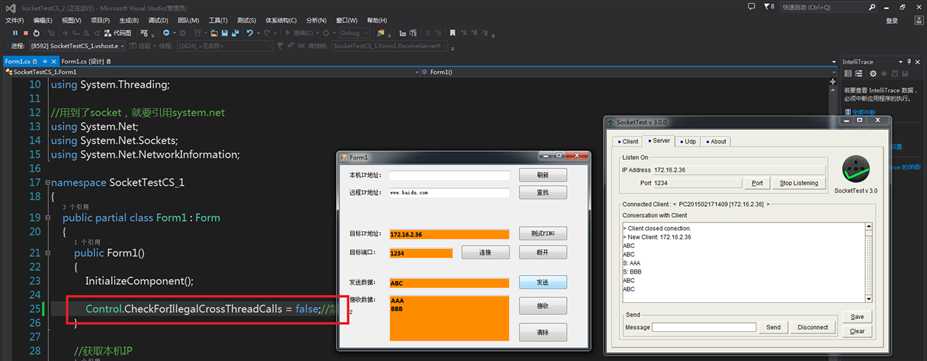Pause debugging with the pause icon

click(16, 33)
